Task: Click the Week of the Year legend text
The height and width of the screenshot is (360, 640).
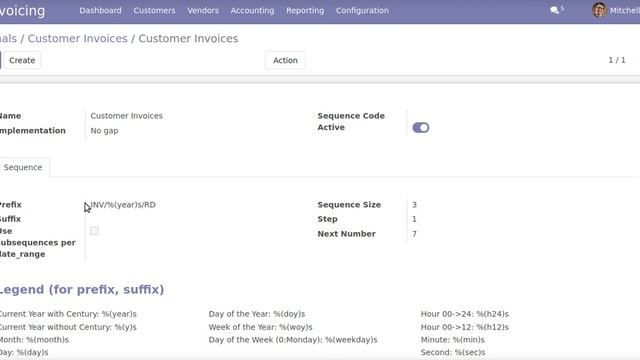Action: click(x=260, y=327)
